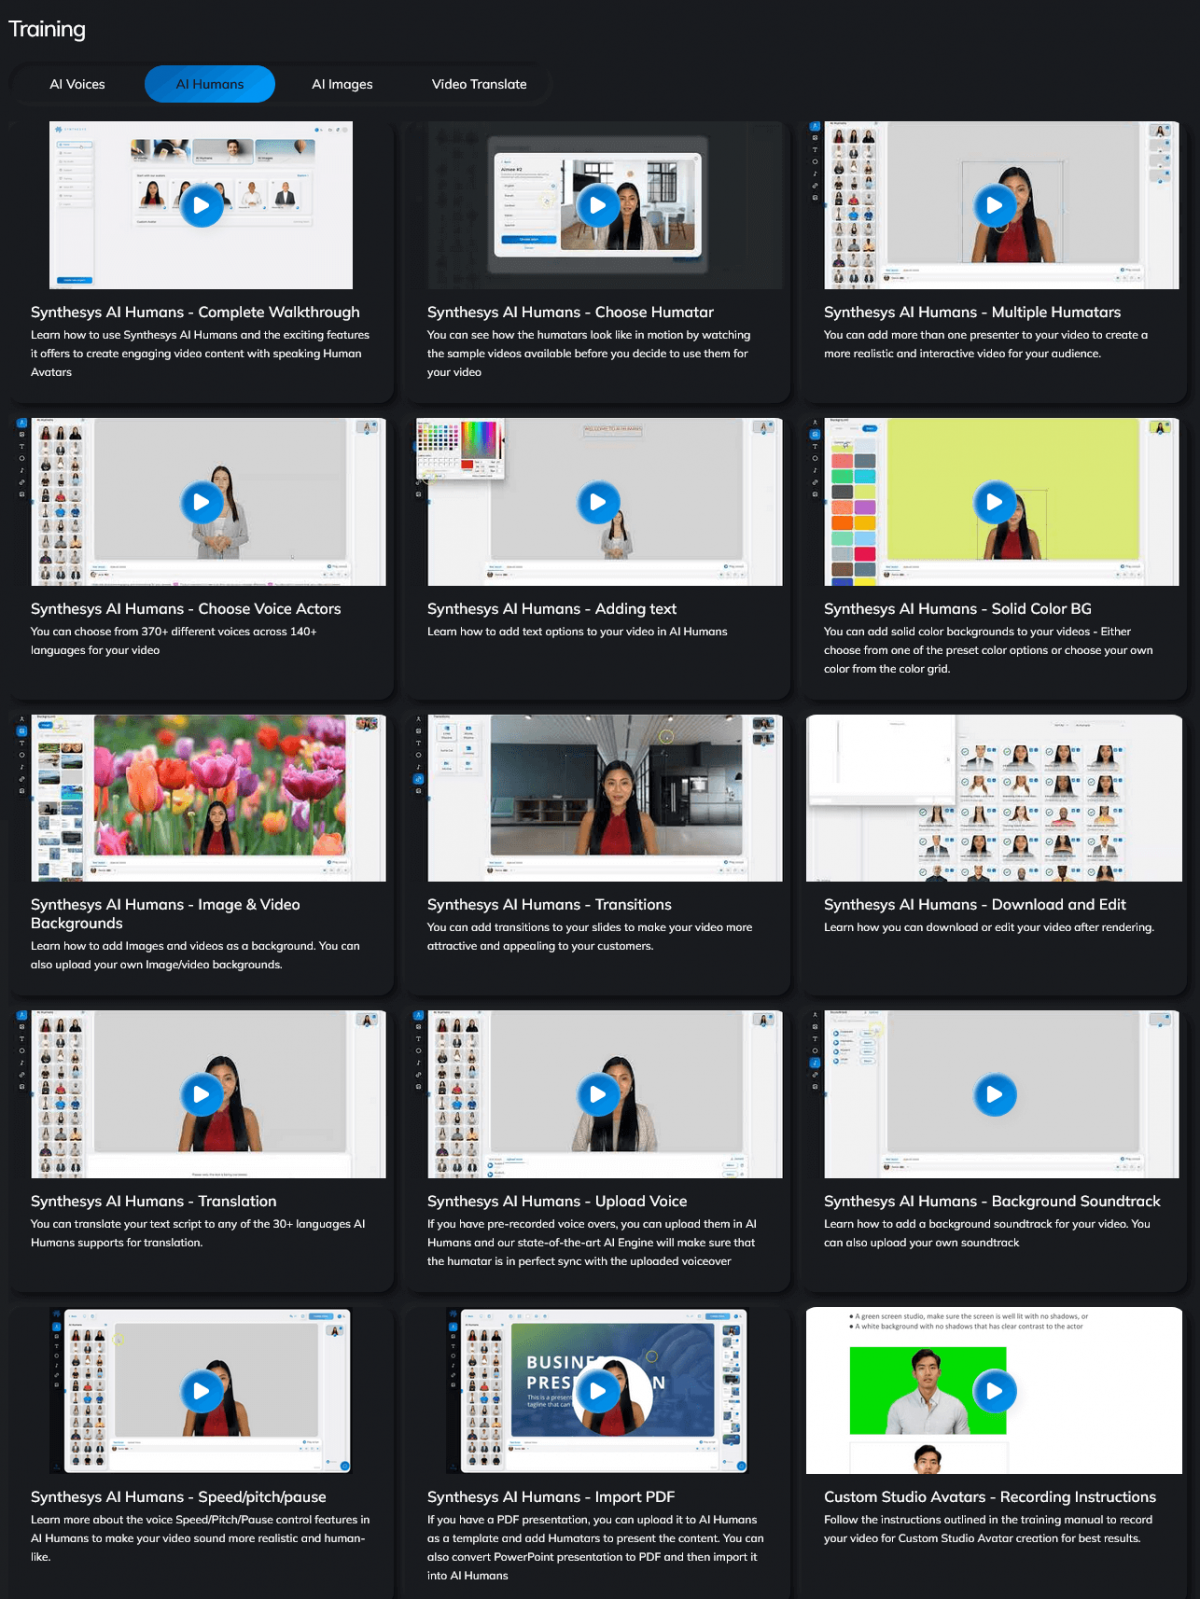This screenshot has width=1200, height=1599.
Task: Click description 'Learn how you can download or edit'
Action: (989, 928)
